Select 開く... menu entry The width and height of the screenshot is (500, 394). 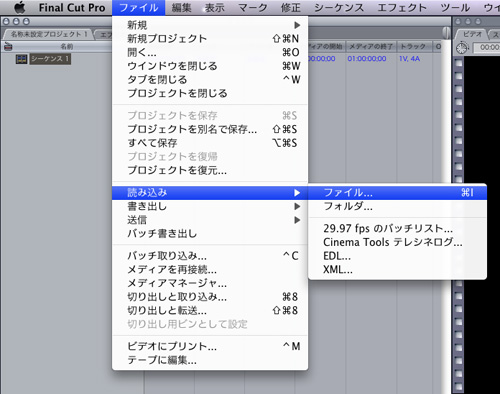pyautogui.click(x=210, y=52)
